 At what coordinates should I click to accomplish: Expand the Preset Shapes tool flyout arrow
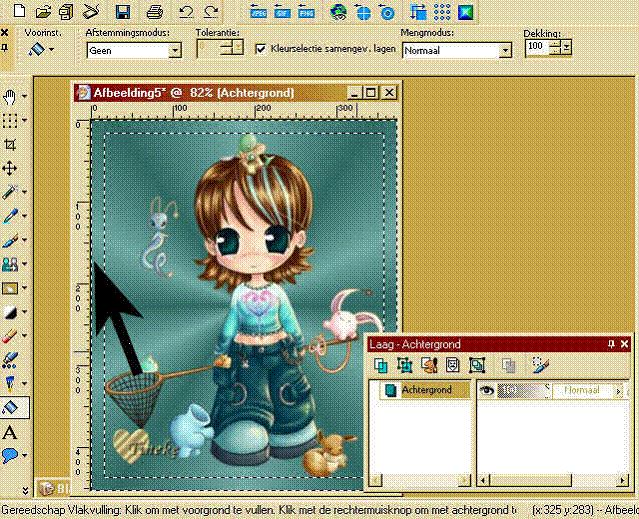[24, 455]
